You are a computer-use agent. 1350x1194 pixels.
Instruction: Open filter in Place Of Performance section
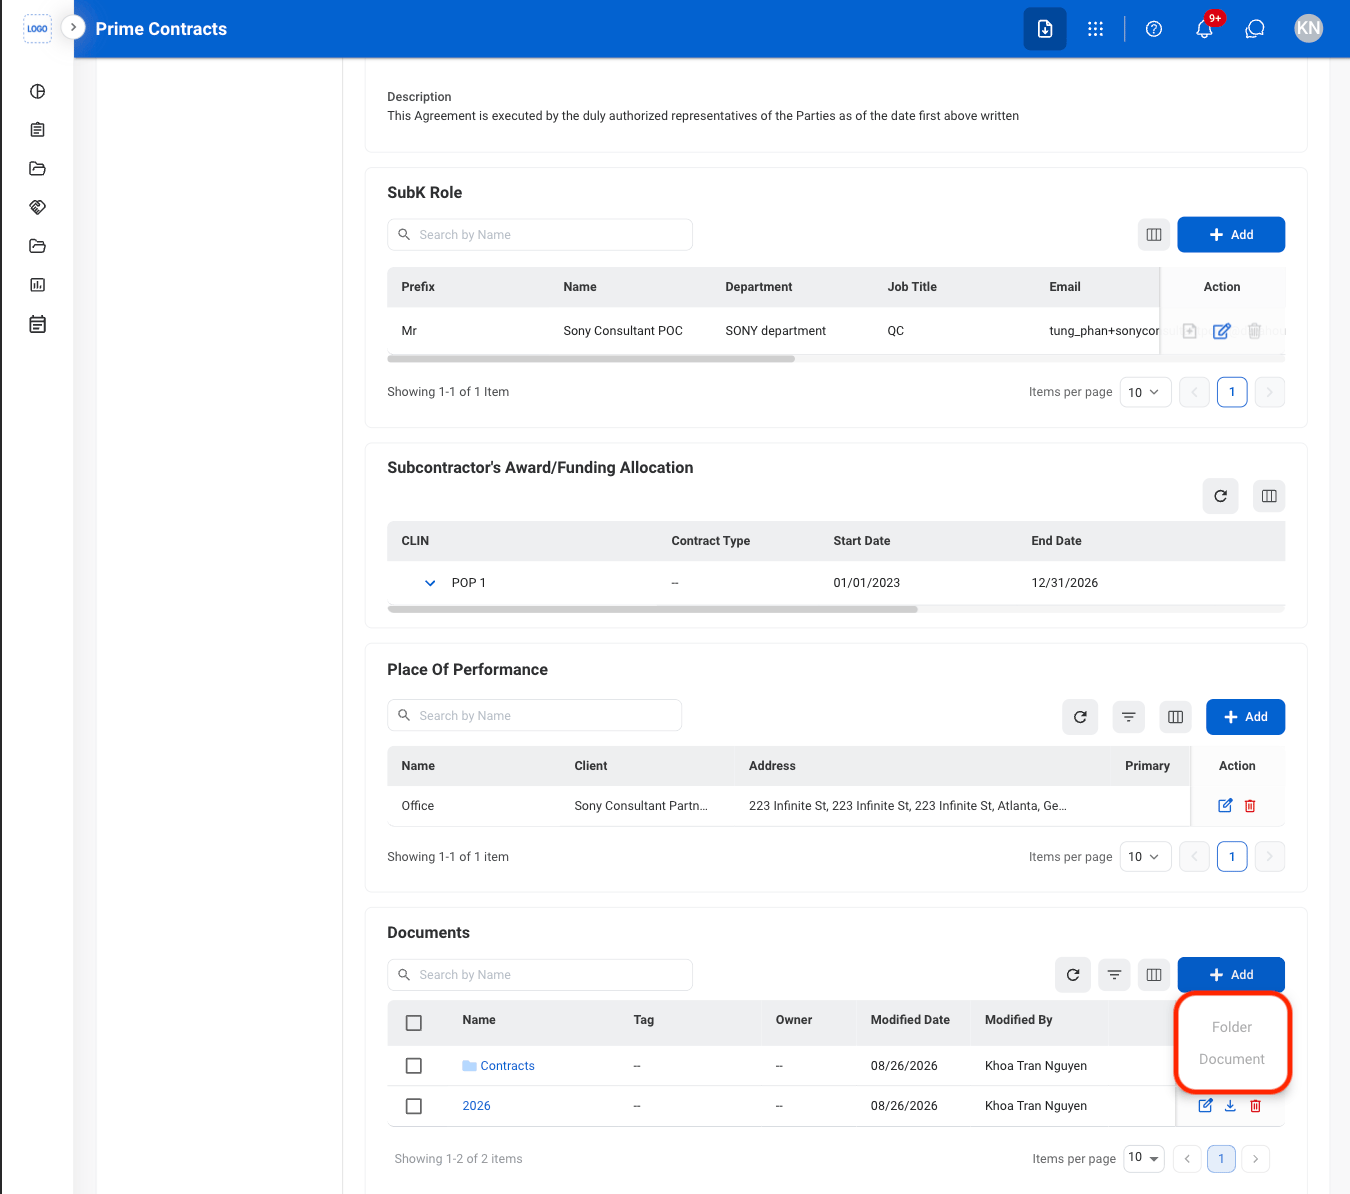[x=1128, y=717]
